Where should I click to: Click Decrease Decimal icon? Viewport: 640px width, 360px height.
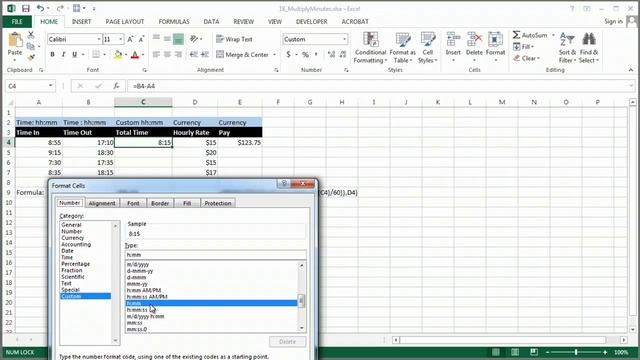tap(343, 54)
